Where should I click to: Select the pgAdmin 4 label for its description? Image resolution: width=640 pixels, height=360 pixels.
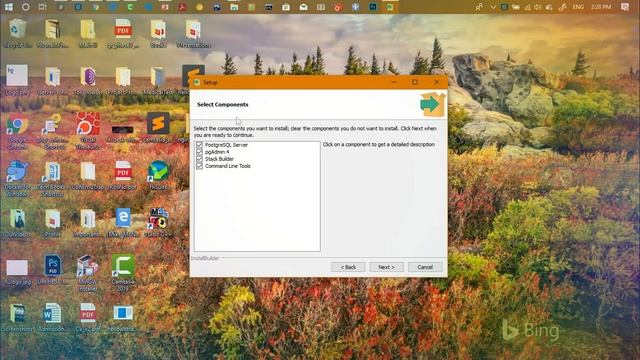click(217, 152)
